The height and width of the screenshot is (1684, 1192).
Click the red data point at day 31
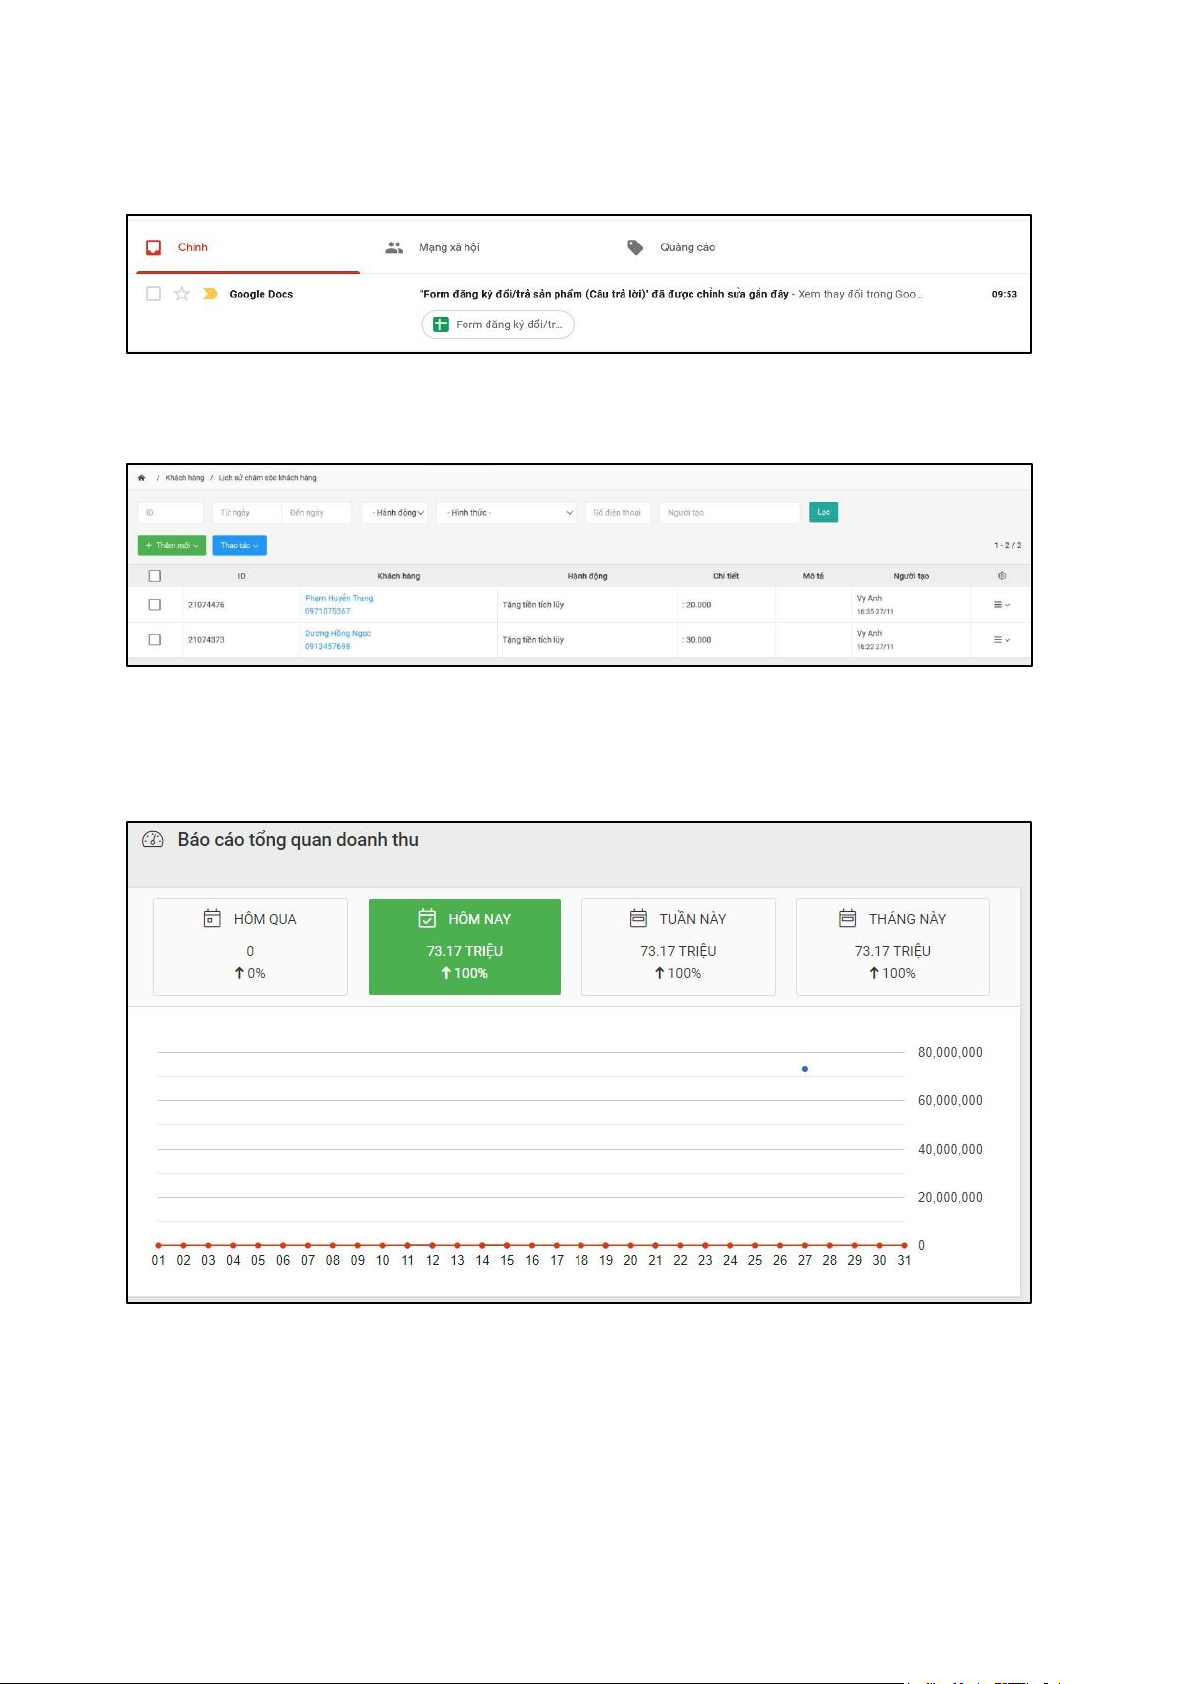[x=904, y=1245]
